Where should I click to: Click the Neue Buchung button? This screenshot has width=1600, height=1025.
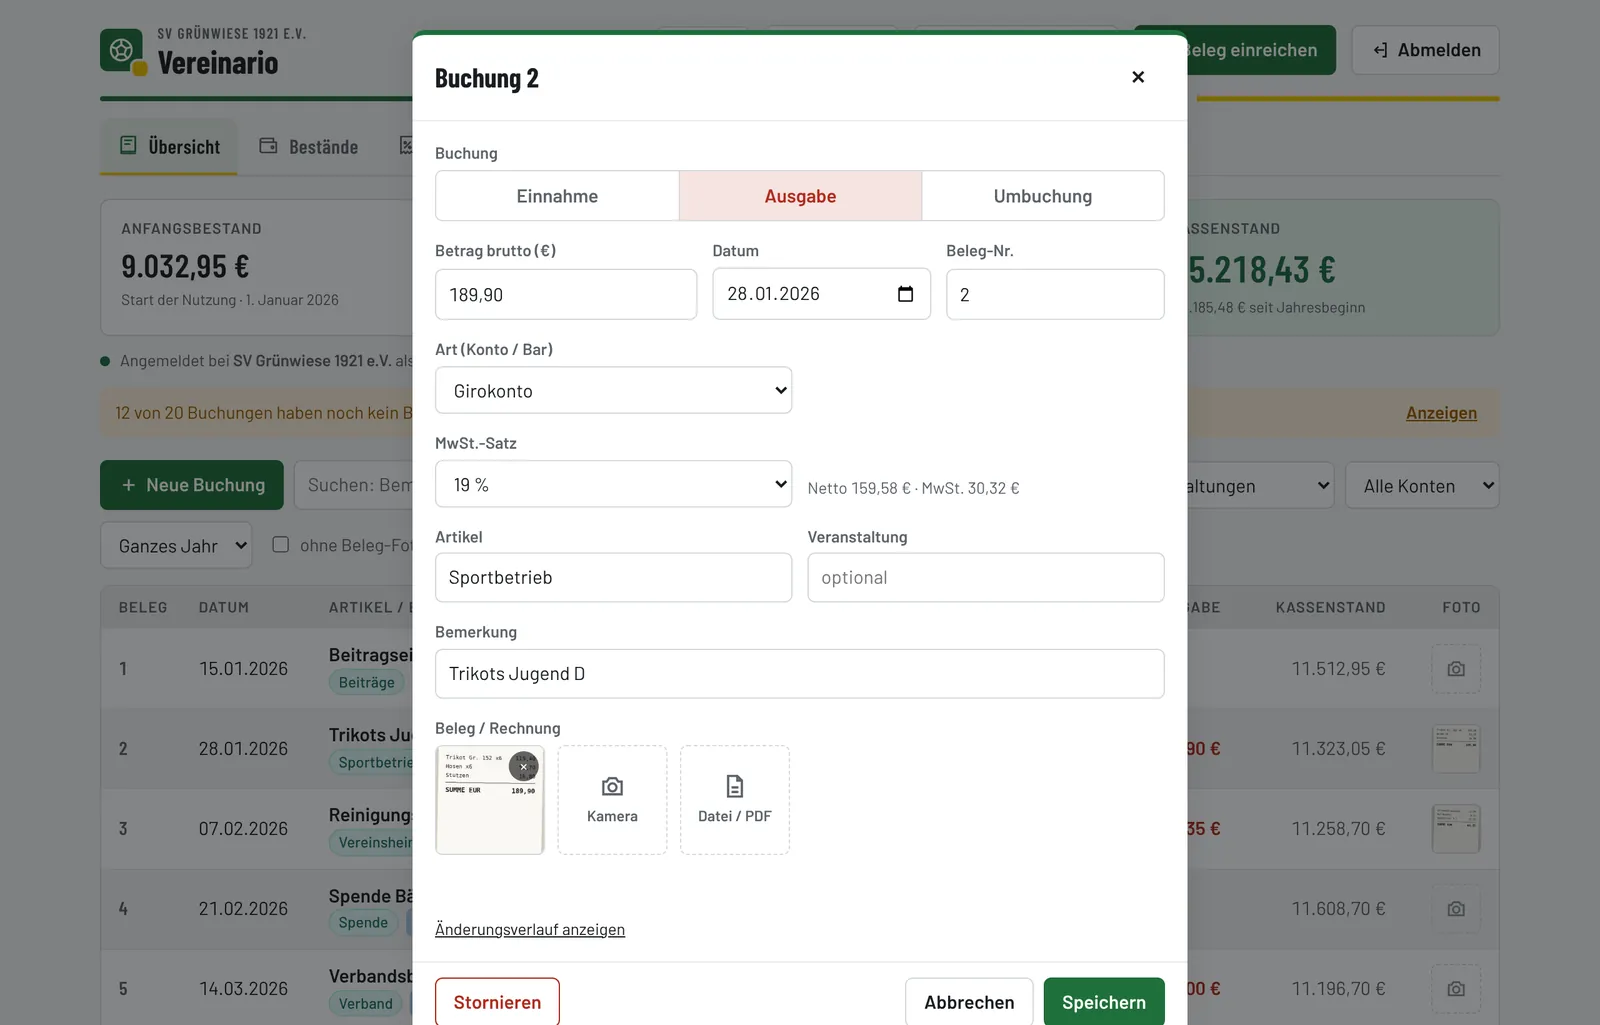pos(192,485)
